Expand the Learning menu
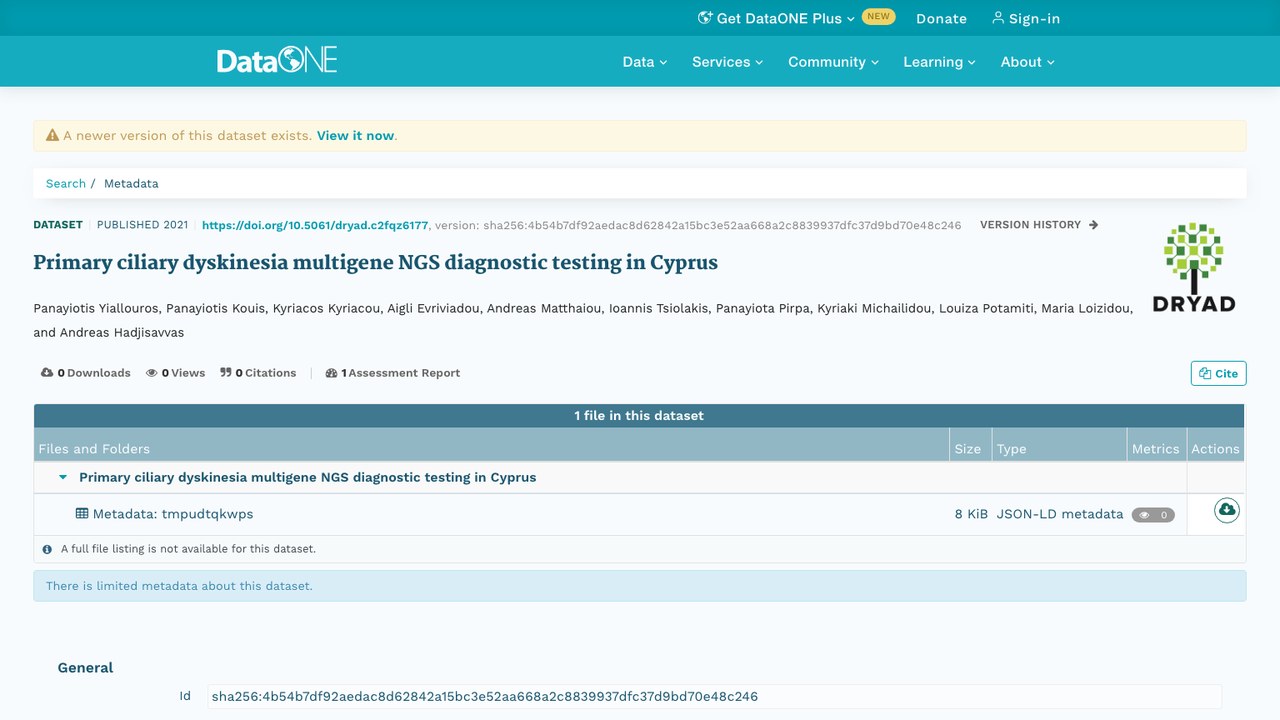The width and height of the screenshot is (1280, 720). [x=939, y=62]
